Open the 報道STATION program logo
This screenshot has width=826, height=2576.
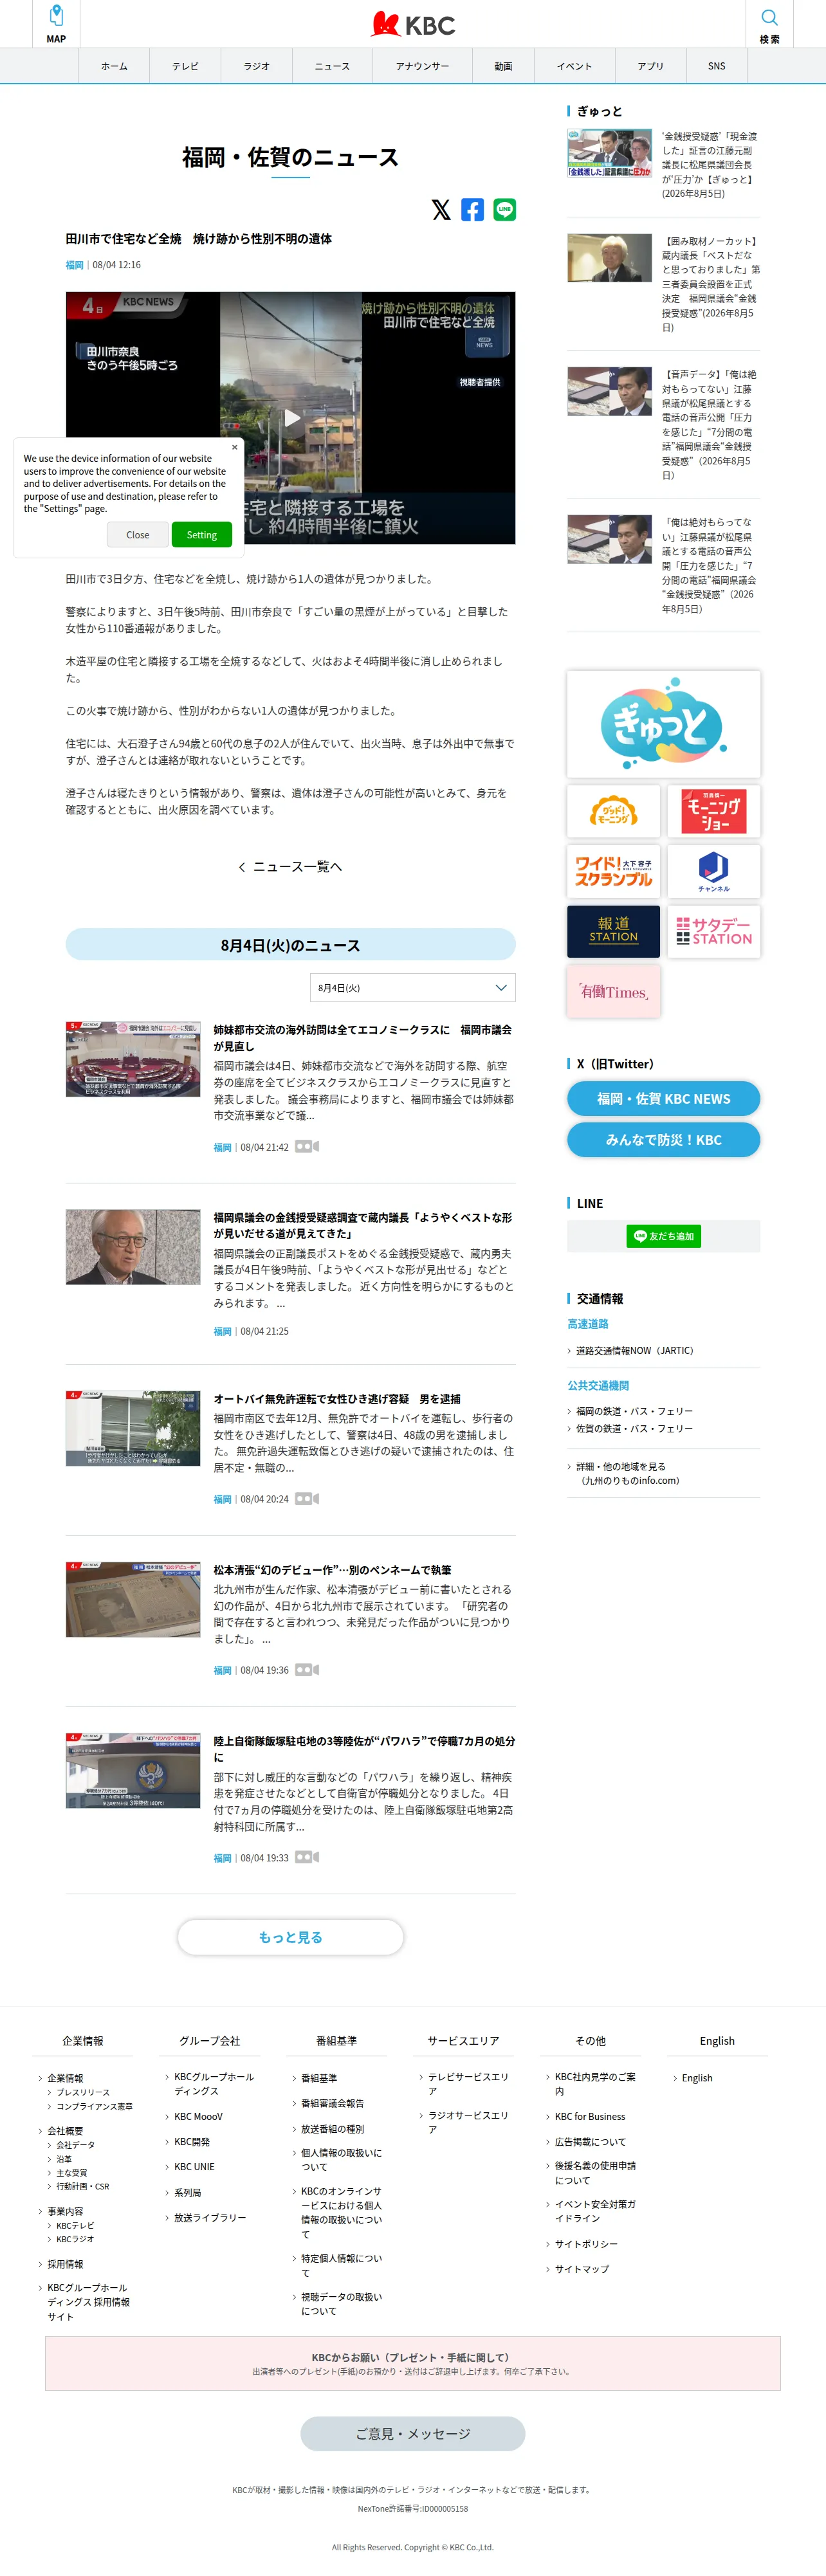tap(613, 931)
